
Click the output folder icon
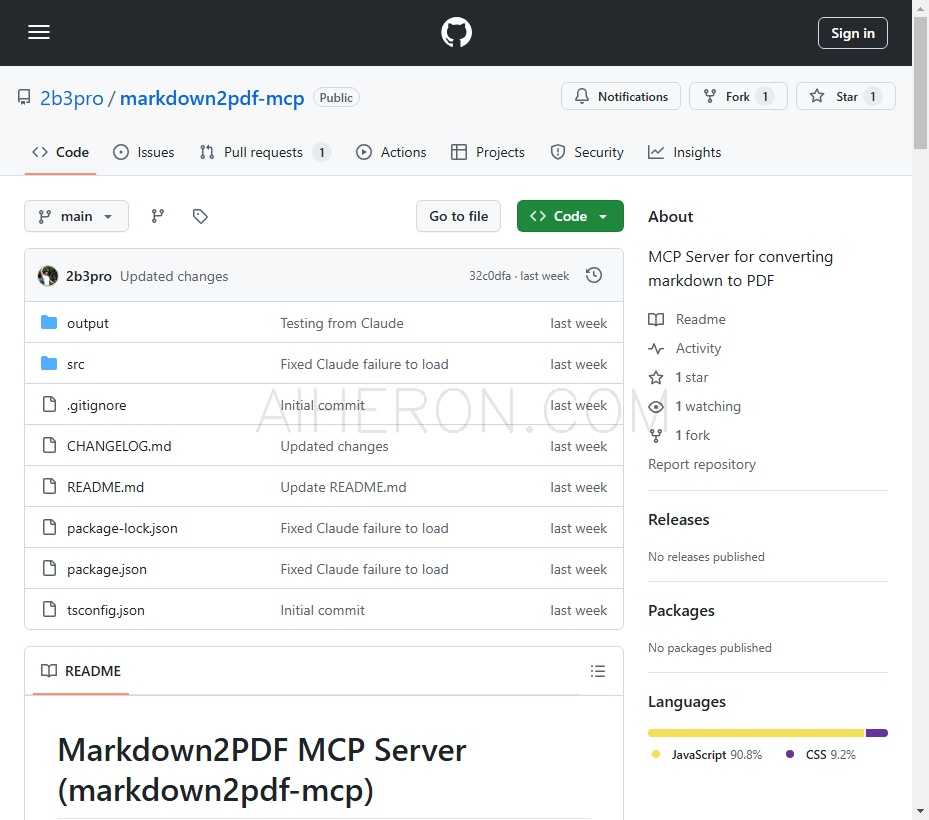click(x=49, y=322)
